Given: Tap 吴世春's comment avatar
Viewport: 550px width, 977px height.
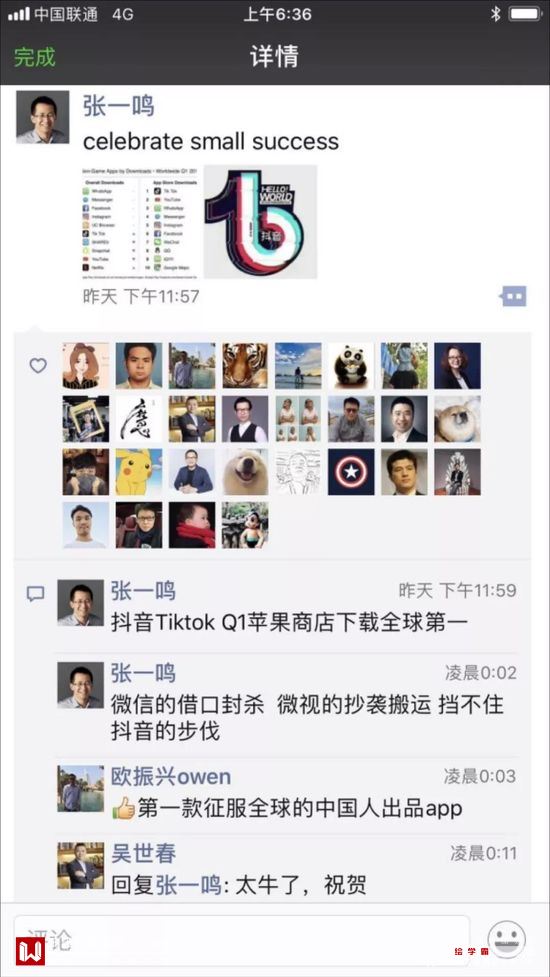Looking at the screenshot, I should coord(81,865).
